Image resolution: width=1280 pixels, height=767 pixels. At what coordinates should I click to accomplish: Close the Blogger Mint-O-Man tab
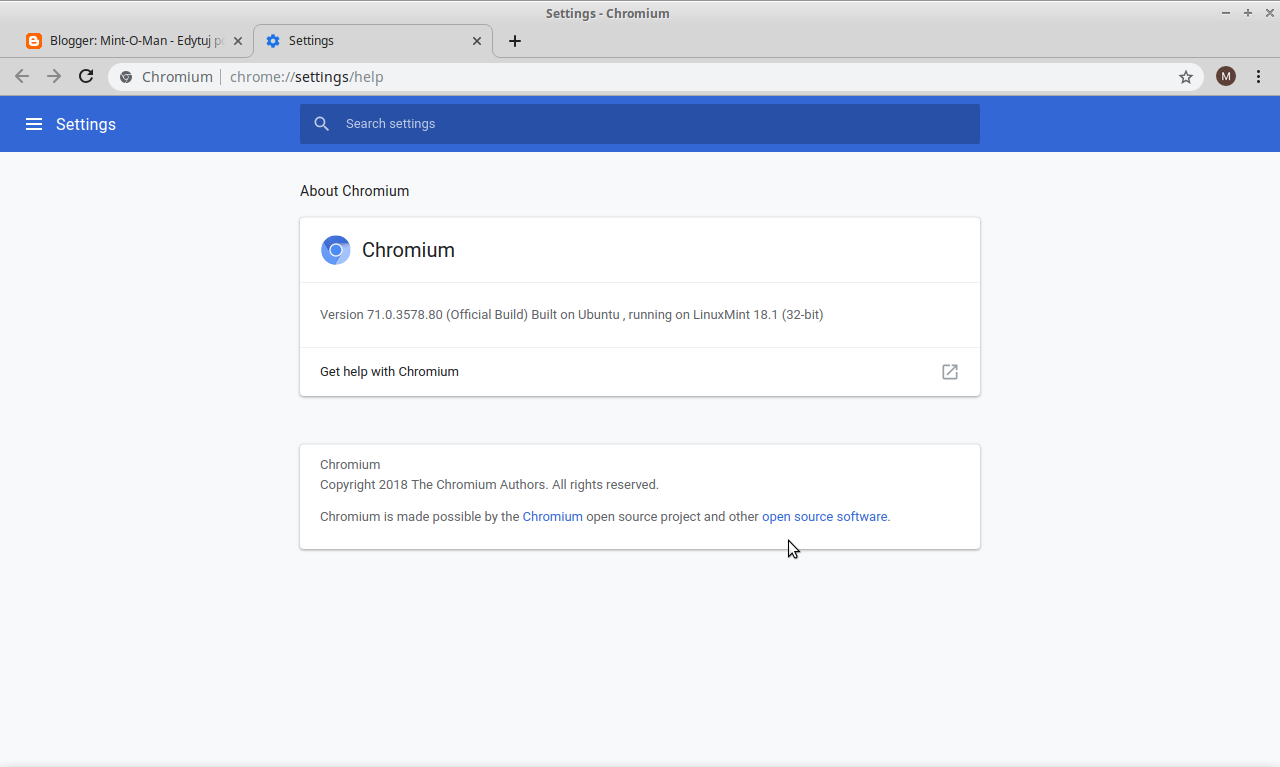pyautogui.click(x=238, y=41)
